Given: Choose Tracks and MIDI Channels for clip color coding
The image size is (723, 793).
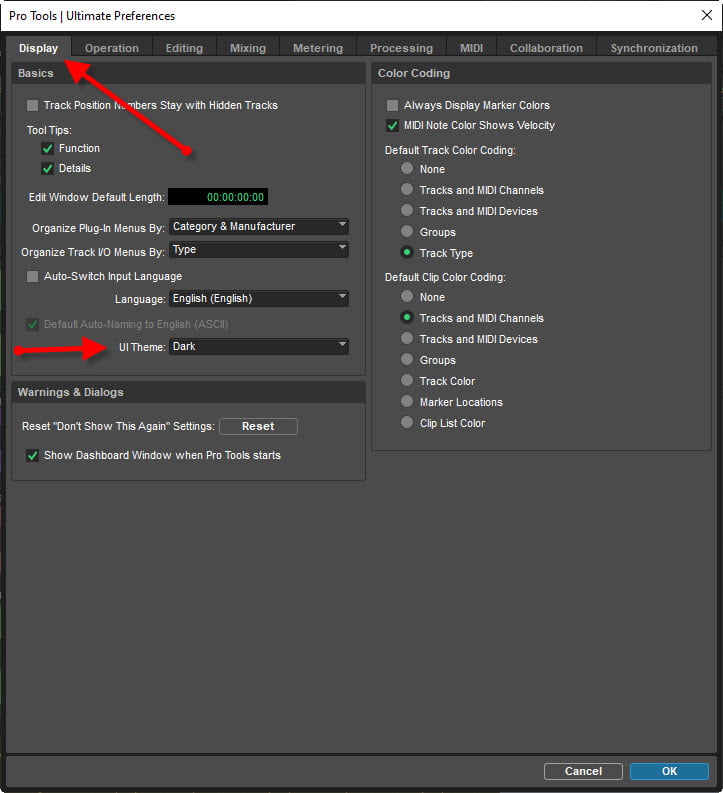Looking at the screenshot, I should 407,318.
